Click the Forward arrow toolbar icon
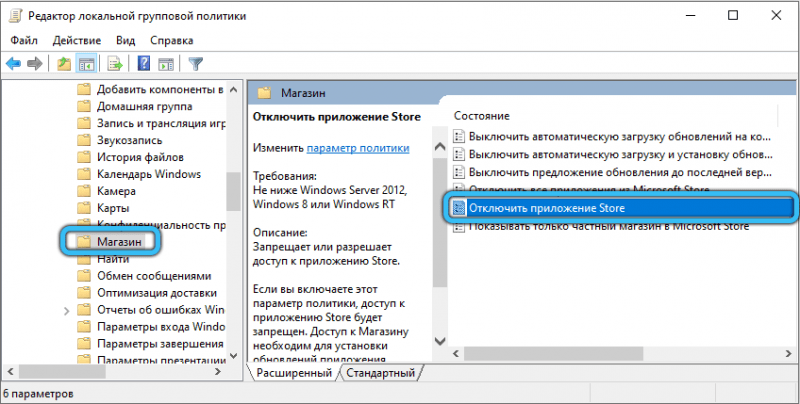800x404 pixels. pyautogui.click(x=35, y=64)
